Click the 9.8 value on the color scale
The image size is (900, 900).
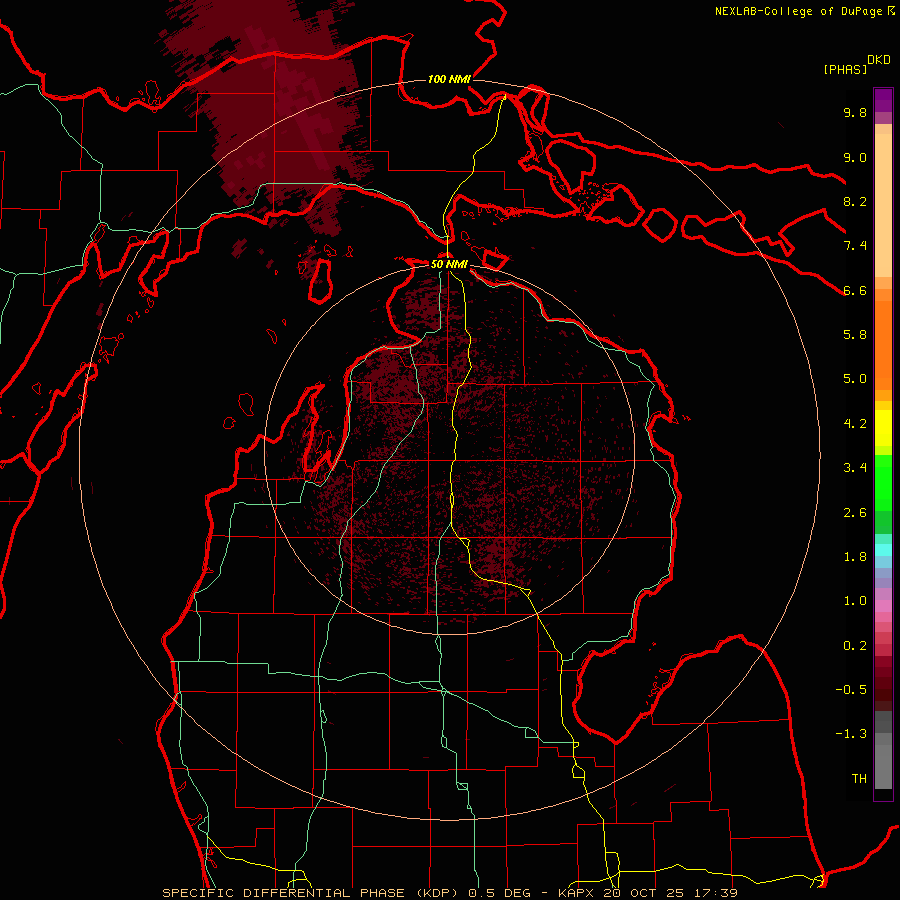855,112
